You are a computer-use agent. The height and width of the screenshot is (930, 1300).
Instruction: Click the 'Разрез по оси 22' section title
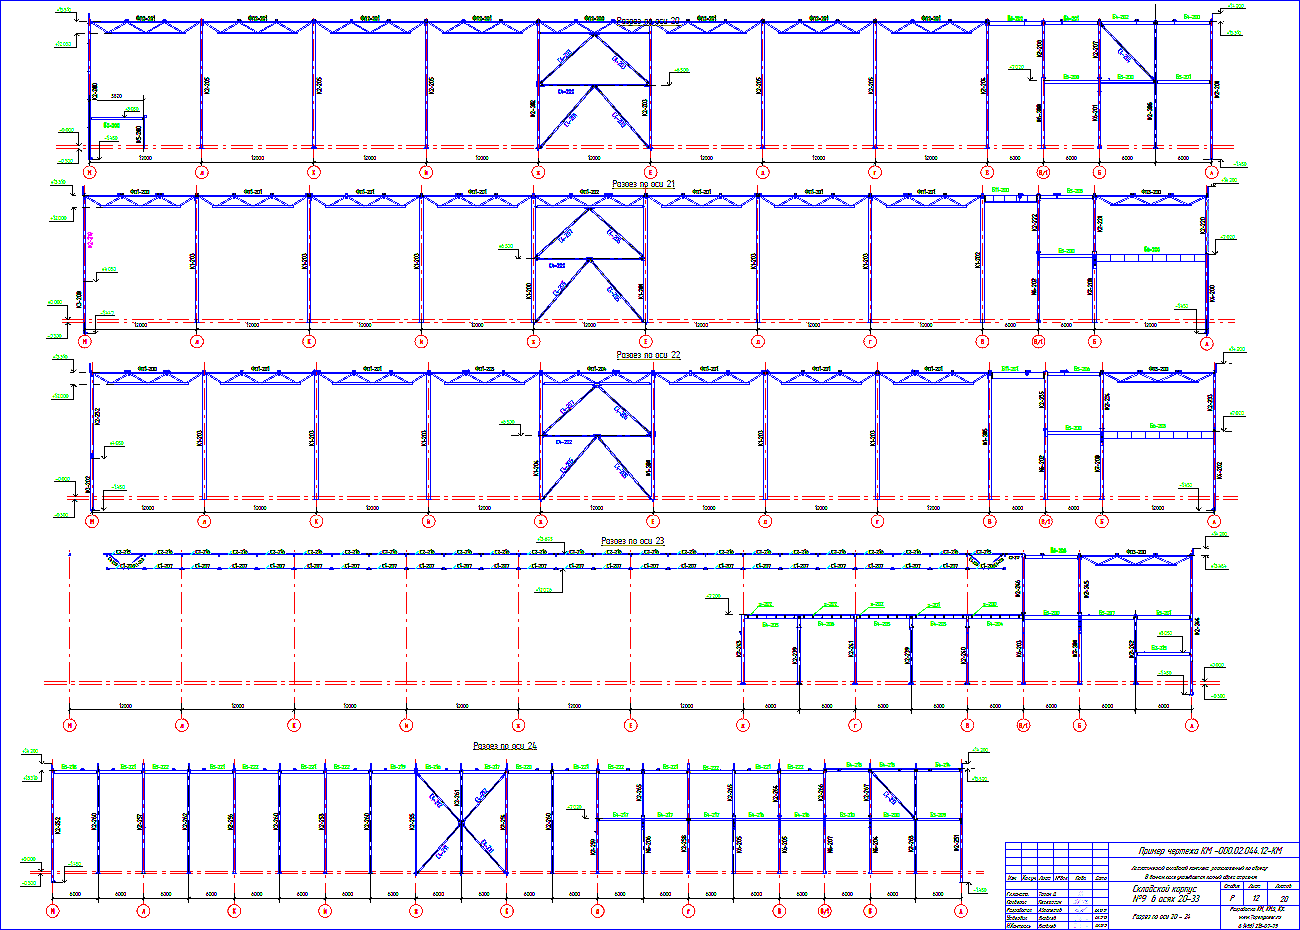coord(649,355)
